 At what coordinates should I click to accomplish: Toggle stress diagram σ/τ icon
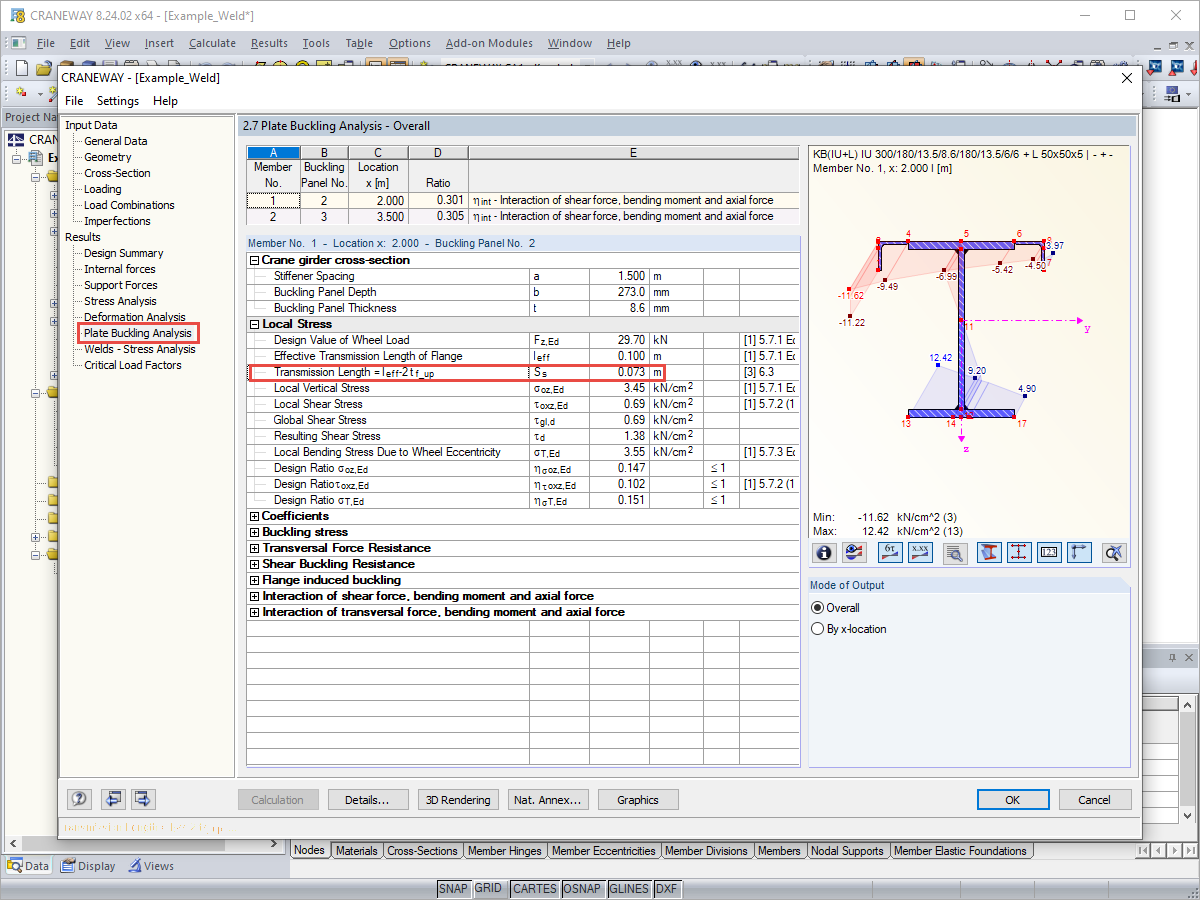click(x=891, y=552)
